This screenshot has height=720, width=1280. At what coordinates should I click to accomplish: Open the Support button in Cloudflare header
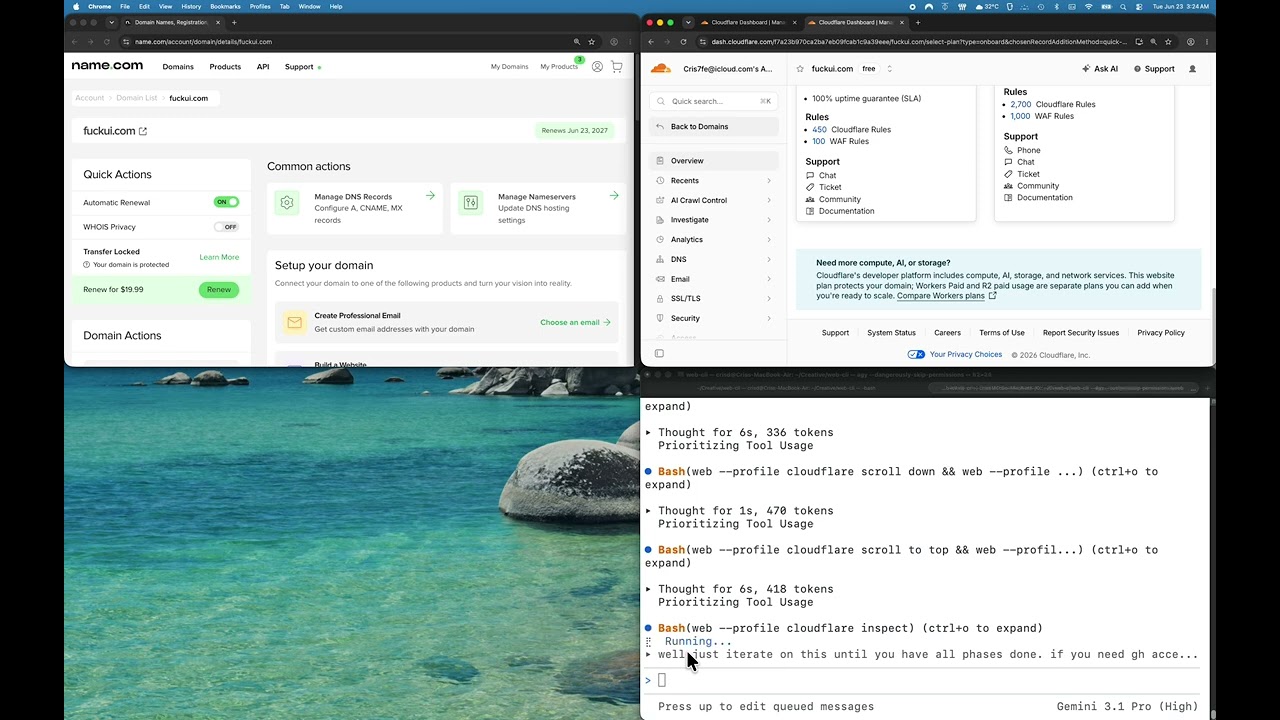coord(1154,69)
